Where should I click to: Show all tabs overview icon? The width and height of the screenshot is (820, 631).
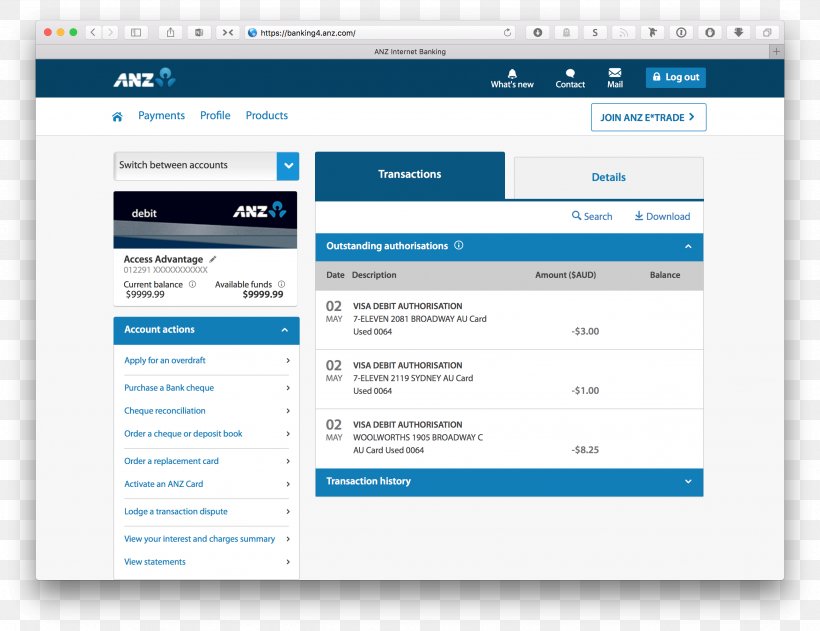click(767, 32)
